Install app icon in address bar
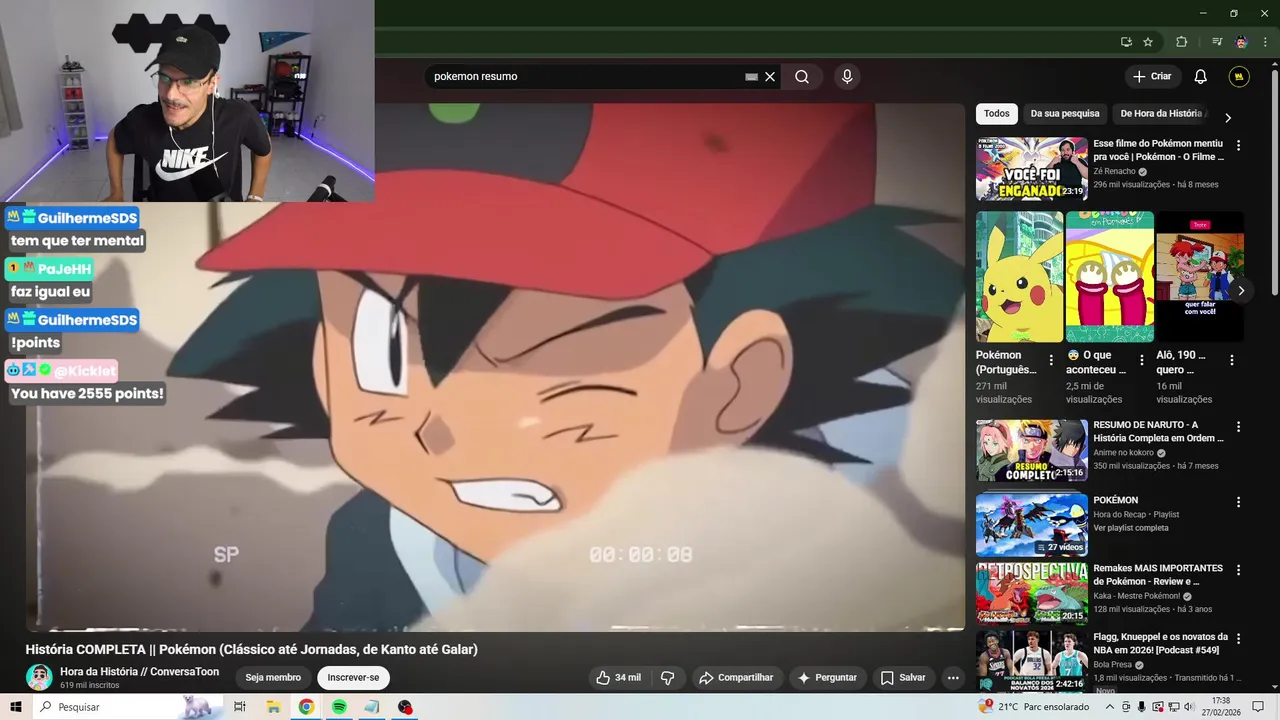The height and width of the screenshot is (720, 1280). [x=1126, y=42]
